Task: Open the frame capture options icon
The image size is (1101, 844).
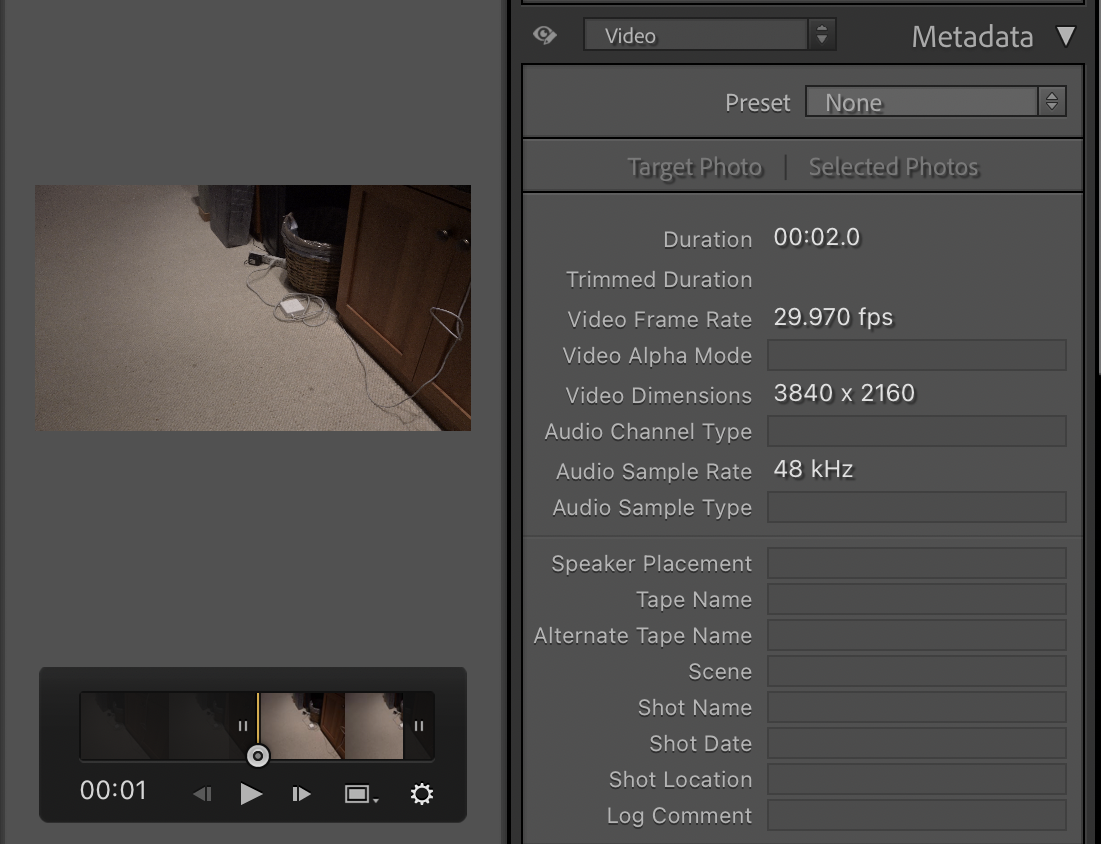Action: [x=360, y=793]
